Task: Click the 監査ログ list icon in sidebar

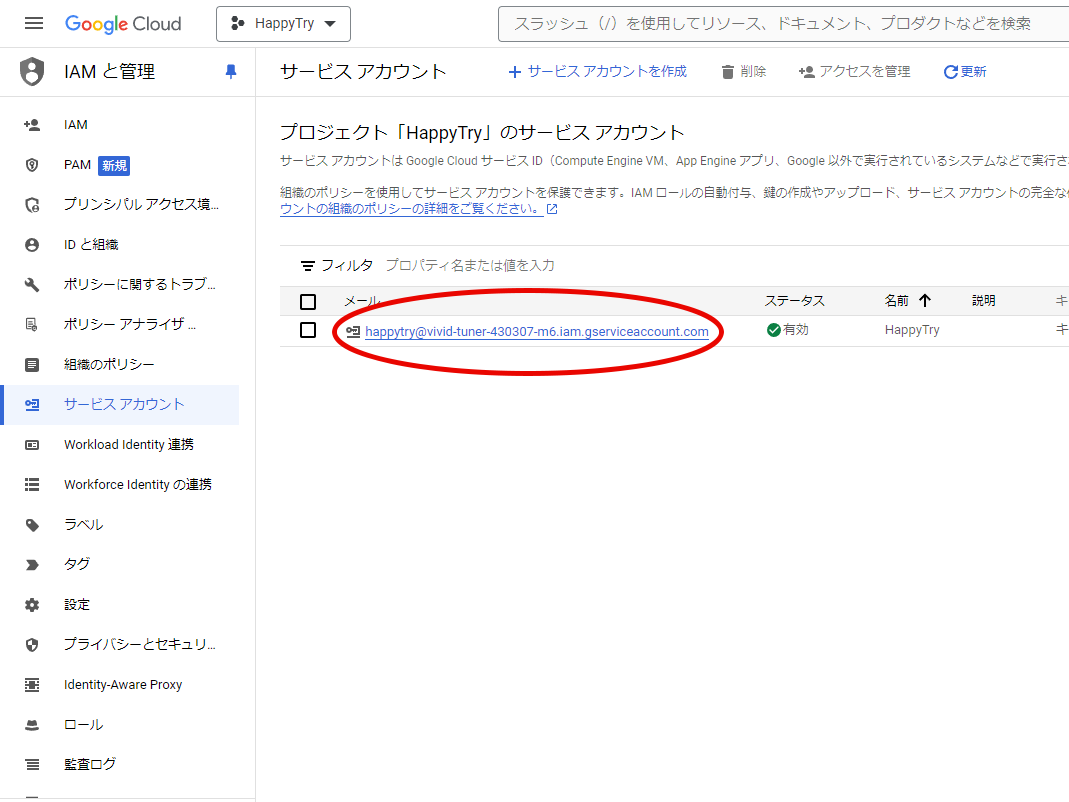Action: point(32,765)
